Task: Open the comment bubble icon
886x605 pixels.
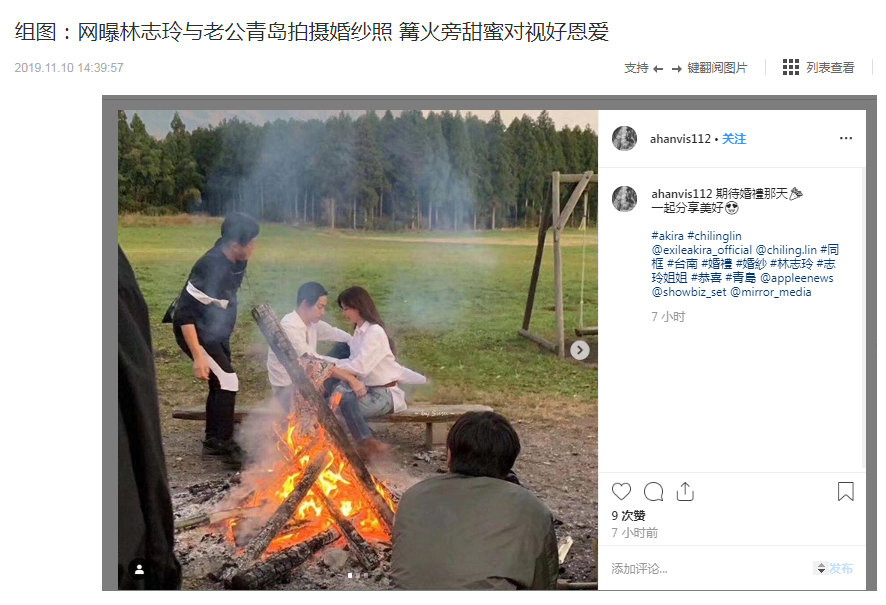Action: point(653,491)
